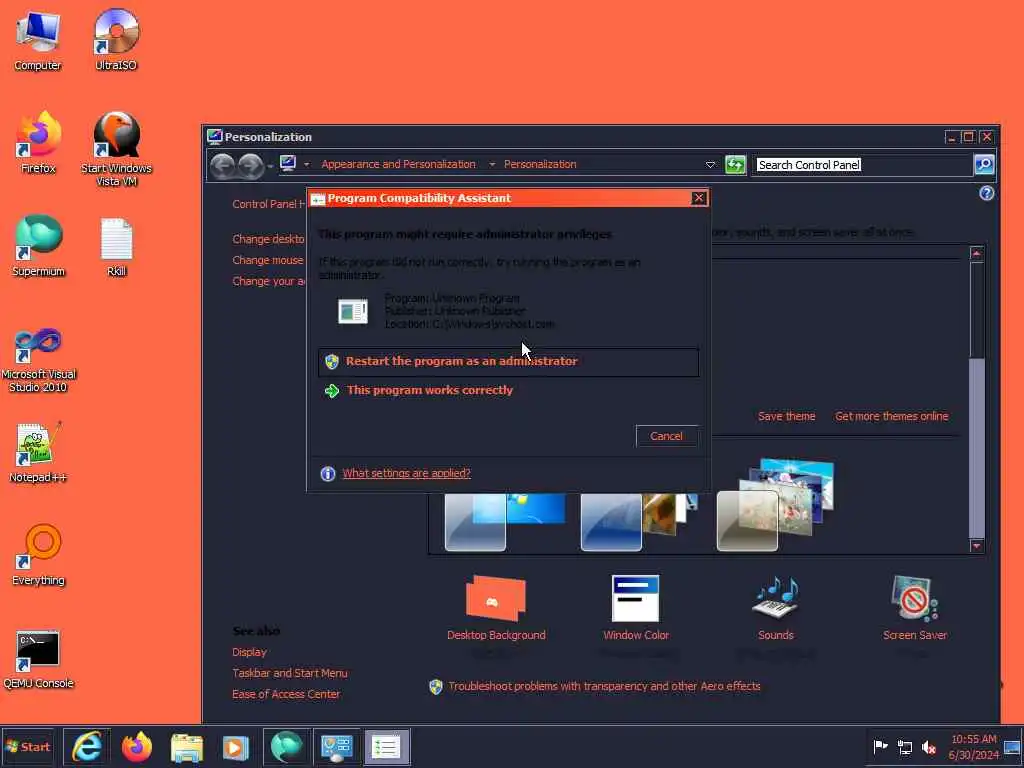
Task: Open What settings are applied link
Action: tap(406, 473)
